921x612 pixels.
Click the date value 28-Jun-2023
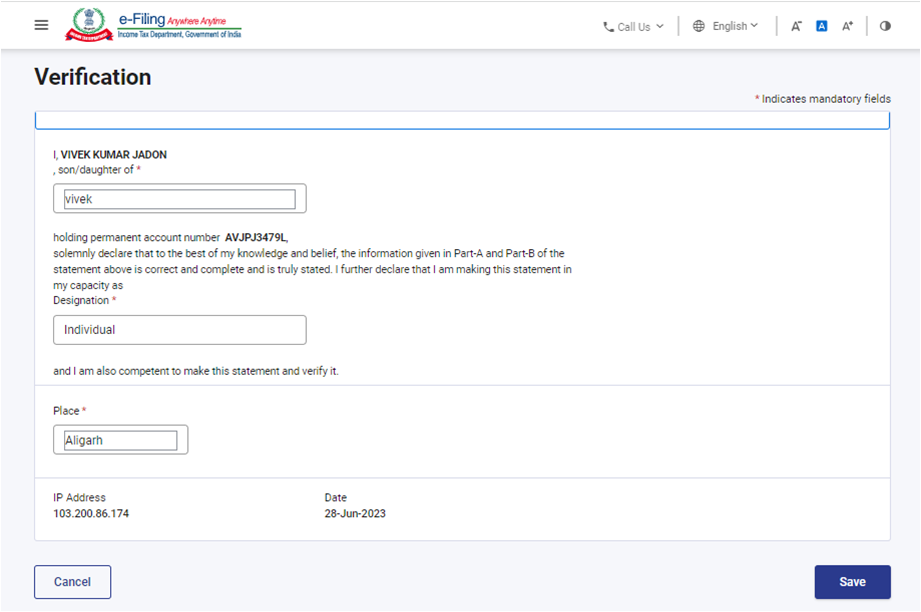click(x=355, y=514)
